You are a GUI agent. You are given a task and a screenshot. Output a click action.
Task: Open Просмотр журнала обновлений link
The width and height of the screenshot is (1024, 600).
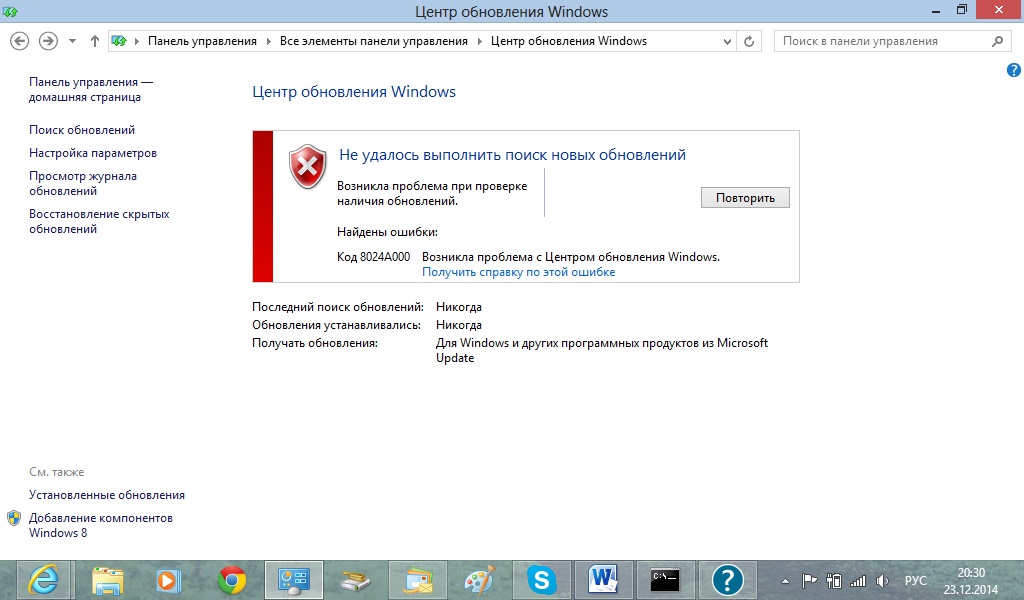83,183
